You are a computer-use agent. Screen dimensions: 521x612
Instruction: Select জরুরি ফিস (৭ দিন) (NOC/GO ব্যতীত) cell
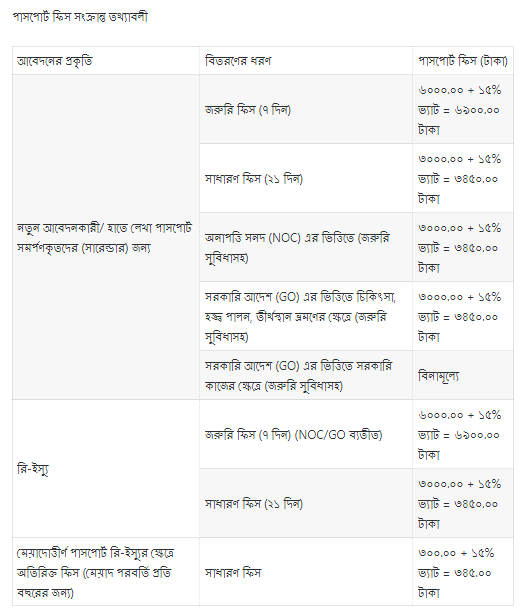coord(306,434)
